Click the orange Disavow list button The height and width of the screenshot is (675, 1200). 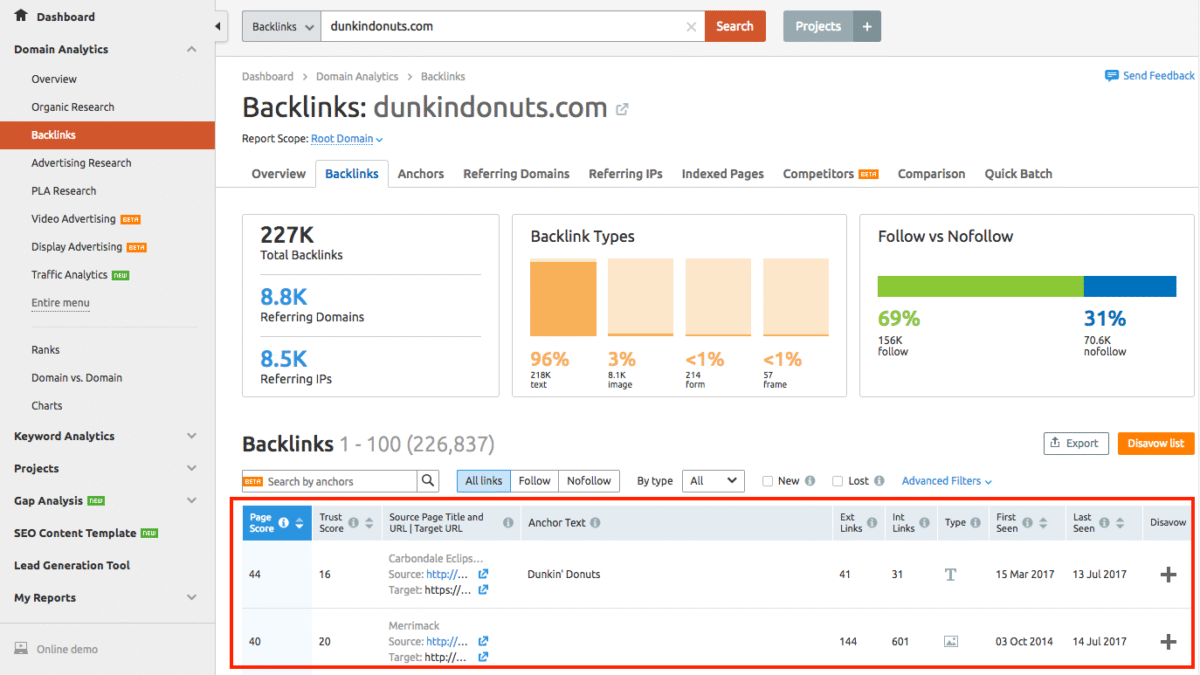pyautogui.click(x=1155, y=443)
